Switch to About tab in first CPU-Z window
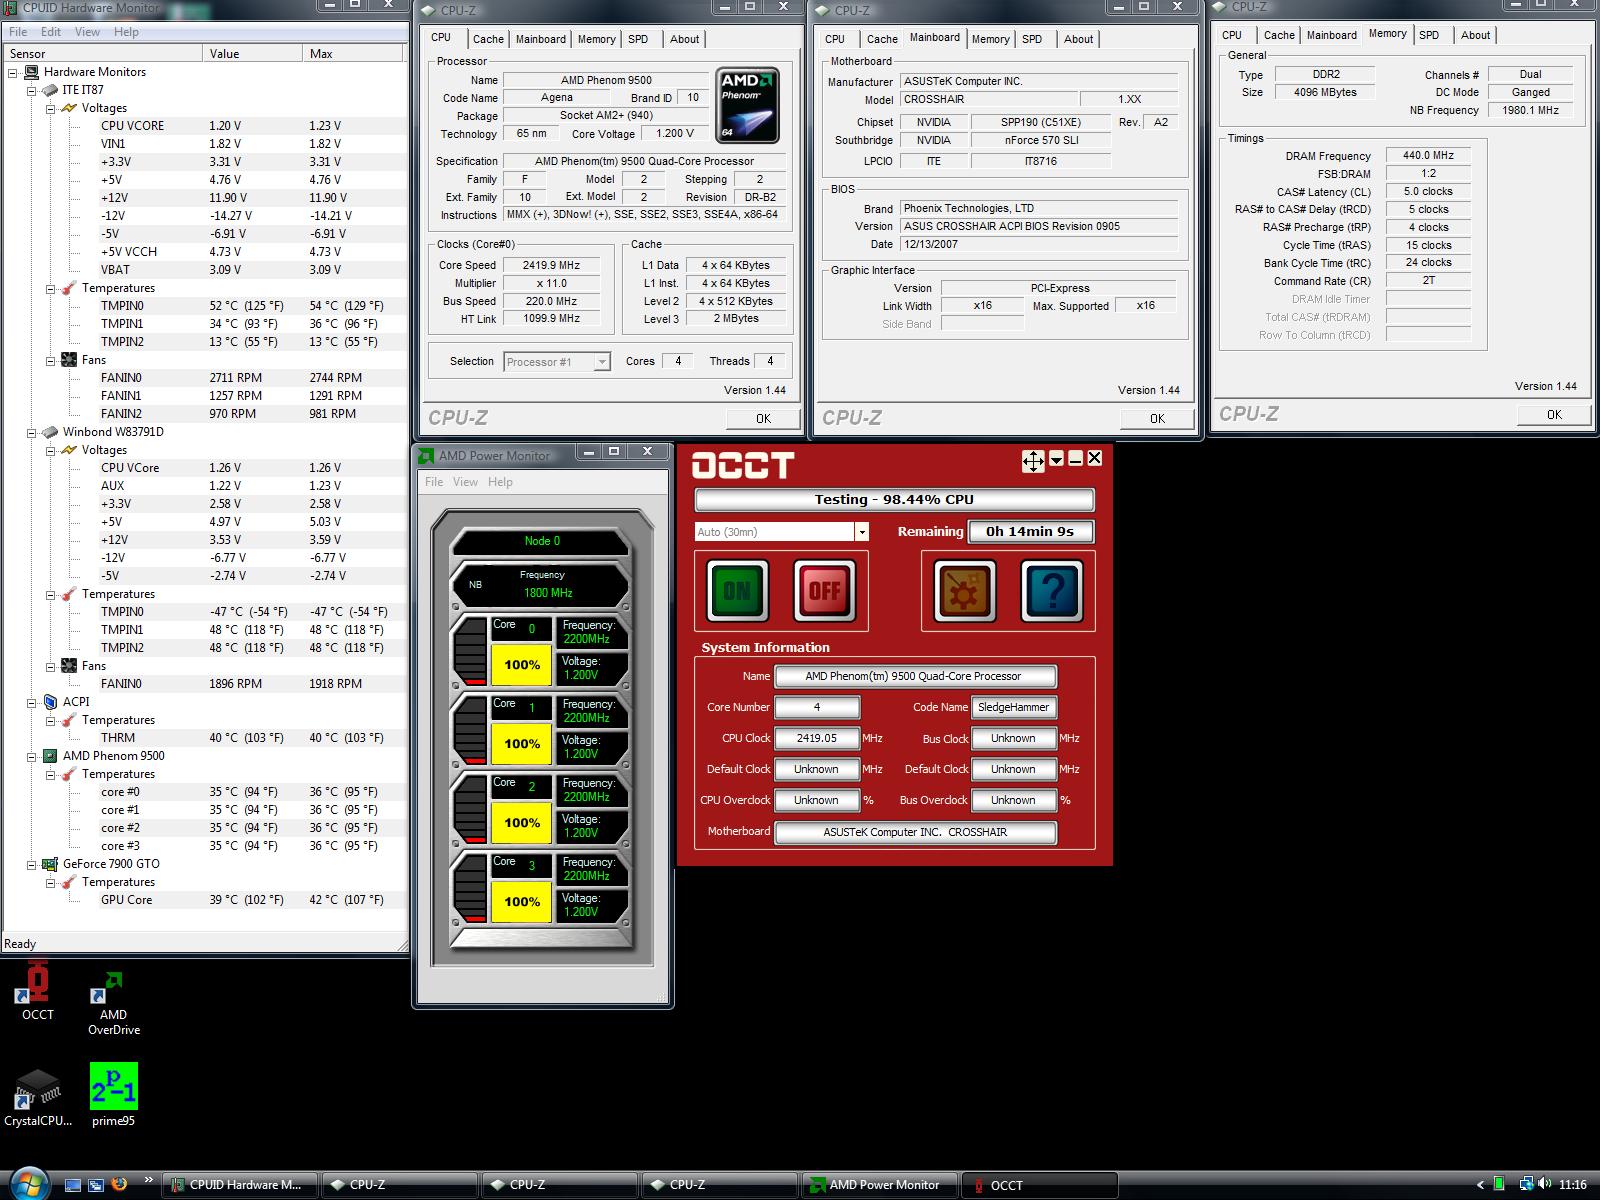The width and height of the screenshot is (1600, 1200). point(685,39)
